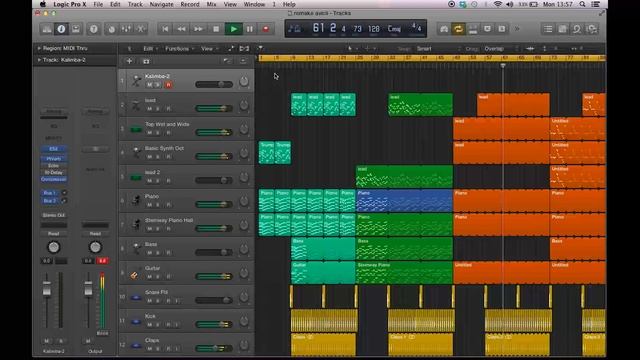Viewport: 640px width, 360px height.
Task: Open the Window menu
Action: tap(254, 4)
